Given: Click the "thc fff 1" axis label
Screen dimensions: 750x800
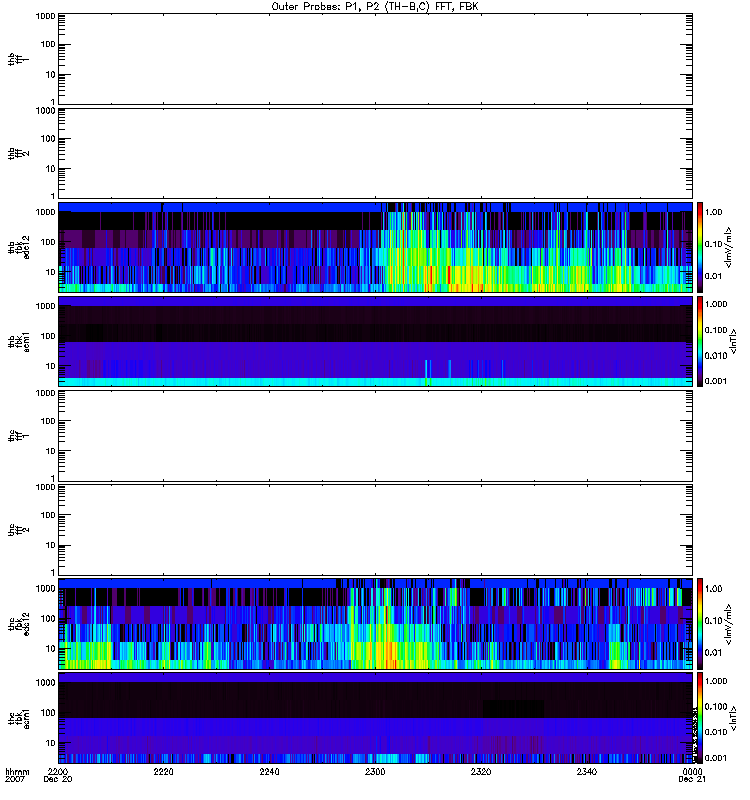Looking at the screenshot, I should (18, 436).
